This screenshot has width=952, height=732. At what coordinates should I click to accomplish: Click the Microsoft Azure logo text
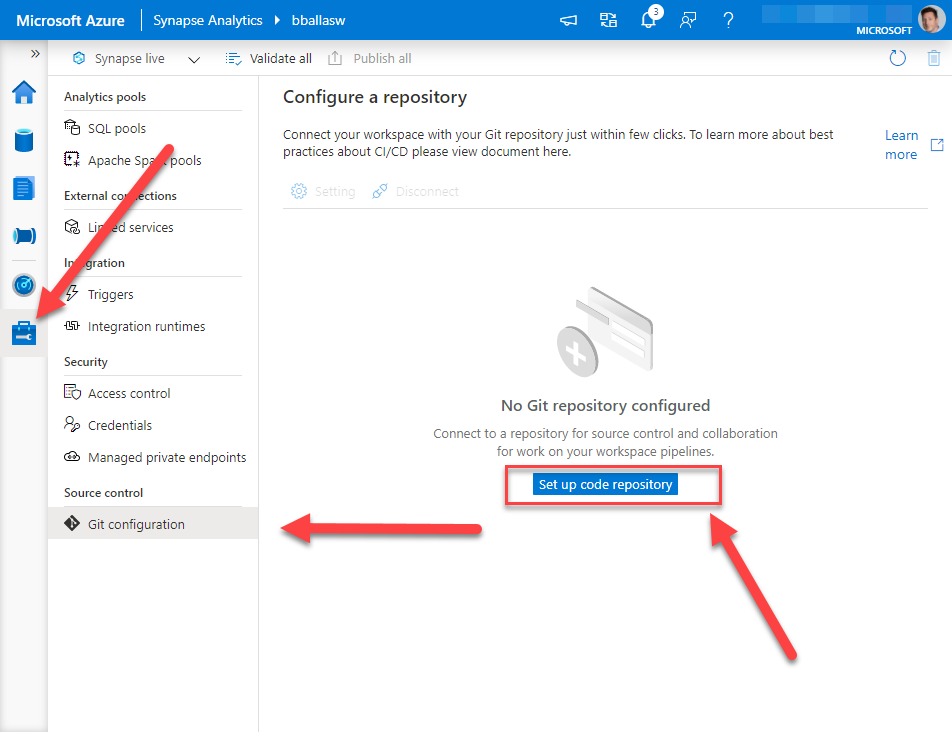(70, 20)
